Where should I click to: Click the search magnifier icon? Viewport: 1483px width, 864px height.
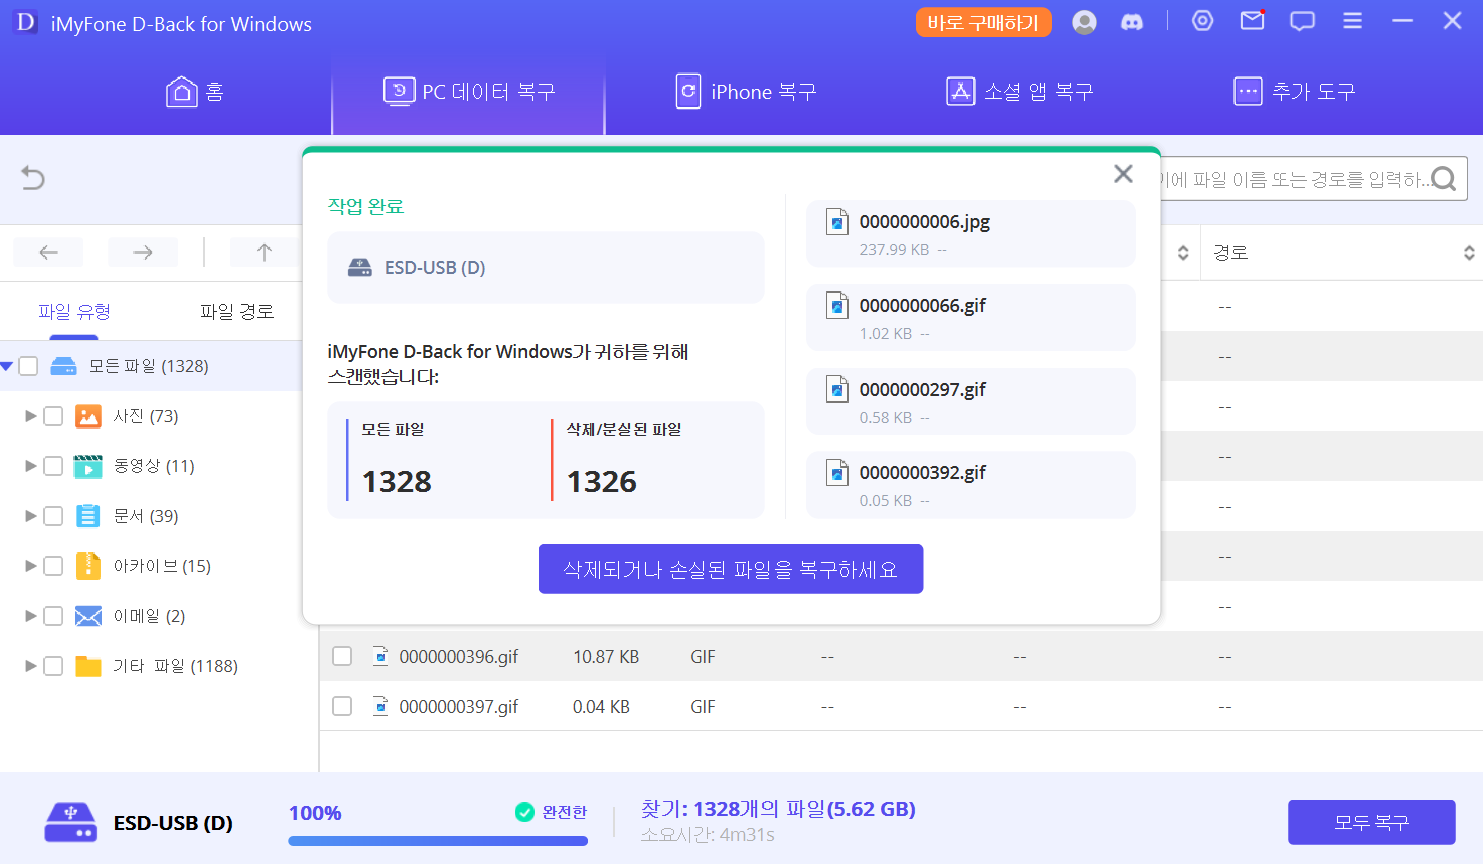(1443, 179)
